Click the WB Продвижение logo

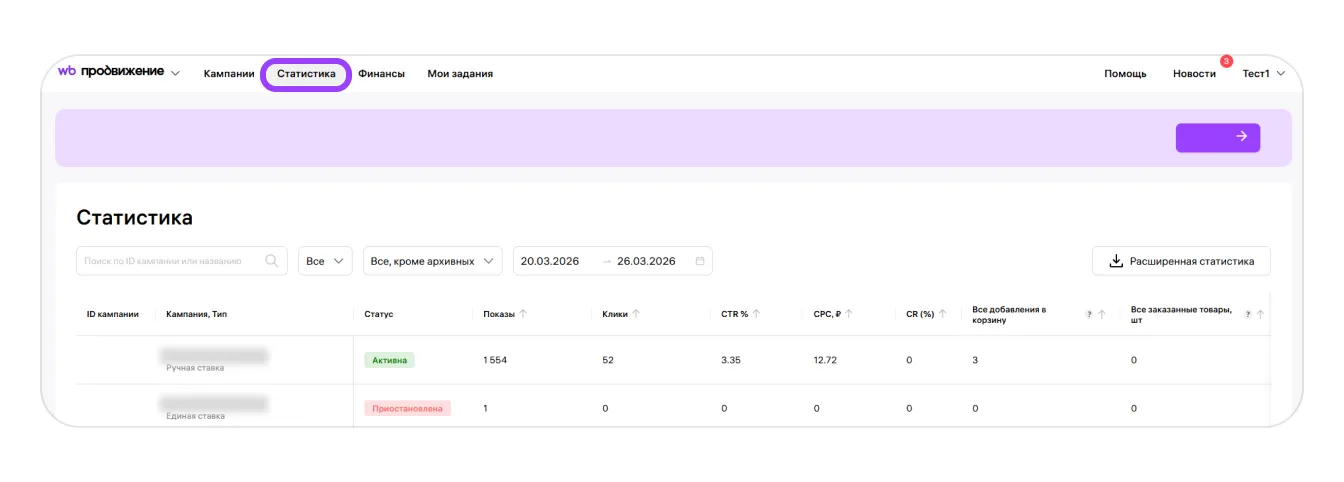[x=110, y=72]
